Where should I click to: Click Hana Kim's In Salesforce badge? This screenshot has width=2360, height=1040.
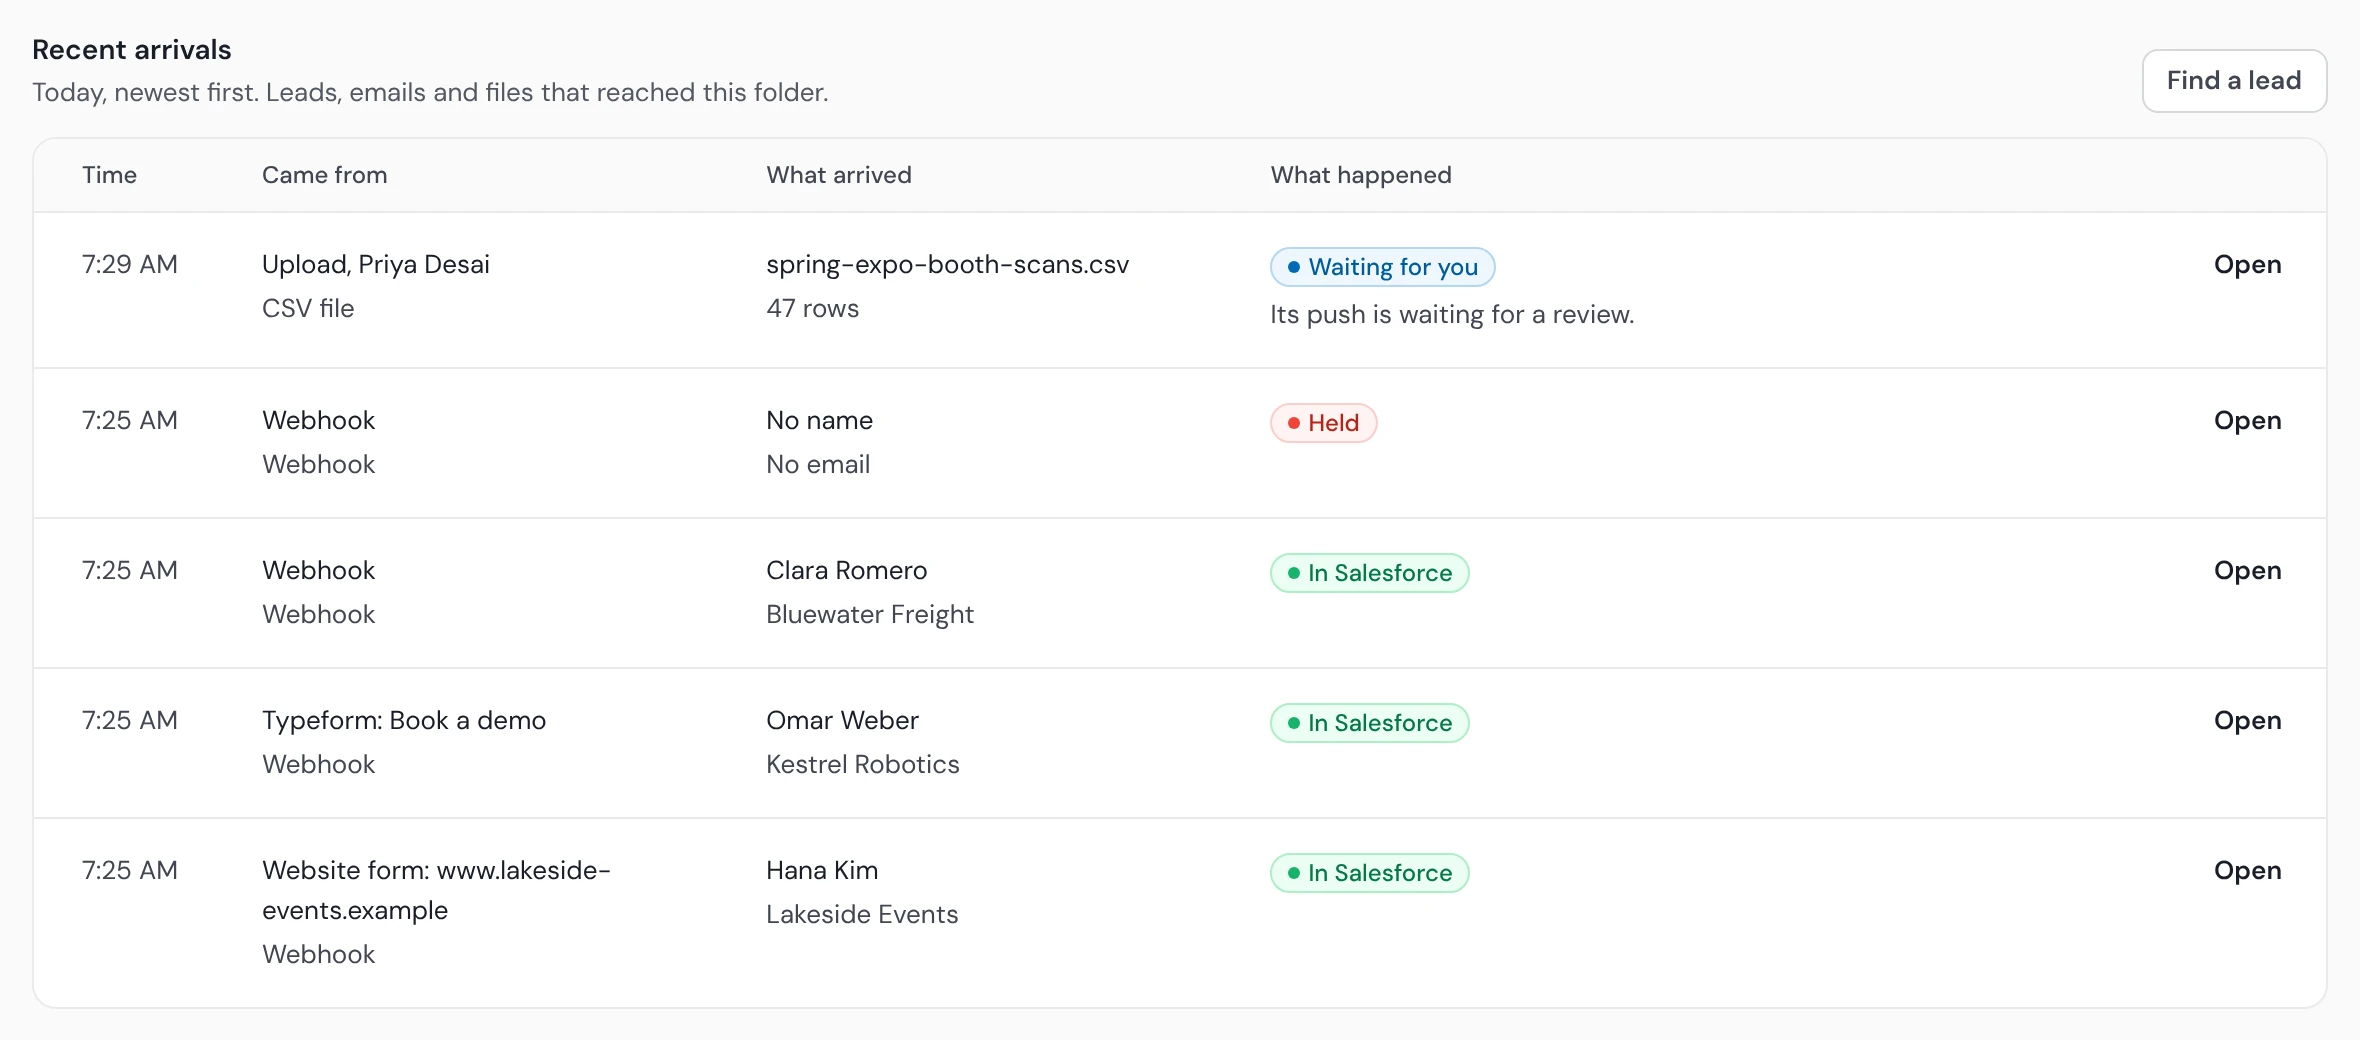[1369, 873]
